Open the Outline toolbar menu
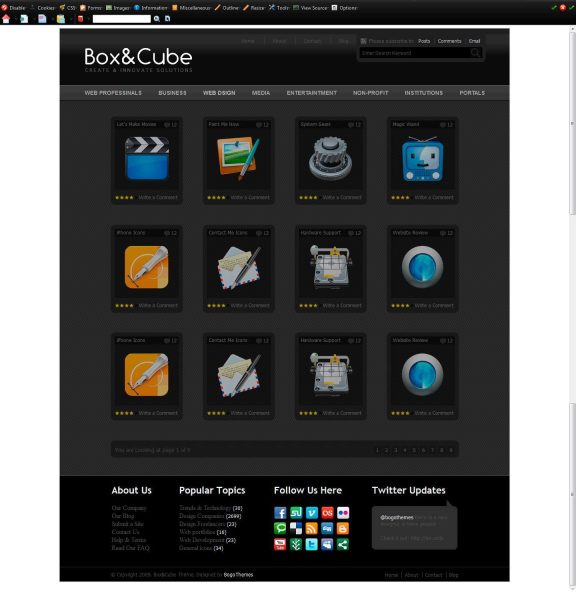This screenshot has width=576, height=600. point(227,8)
